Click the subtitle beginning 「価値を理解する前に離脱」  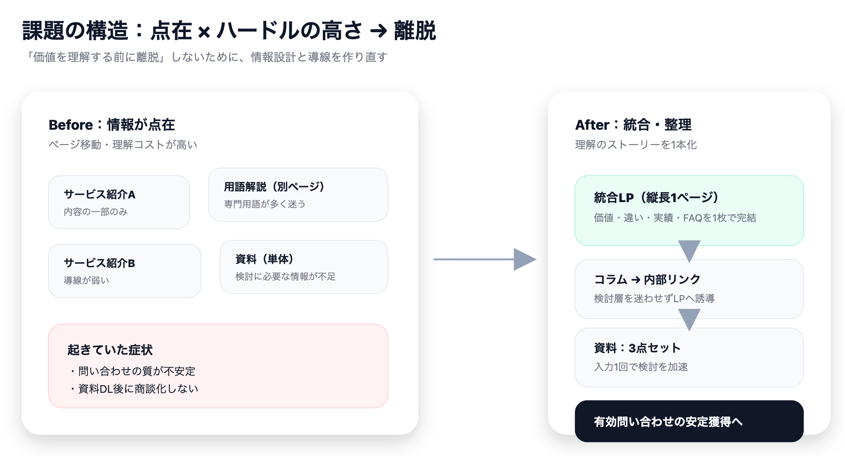coord(204,58)
